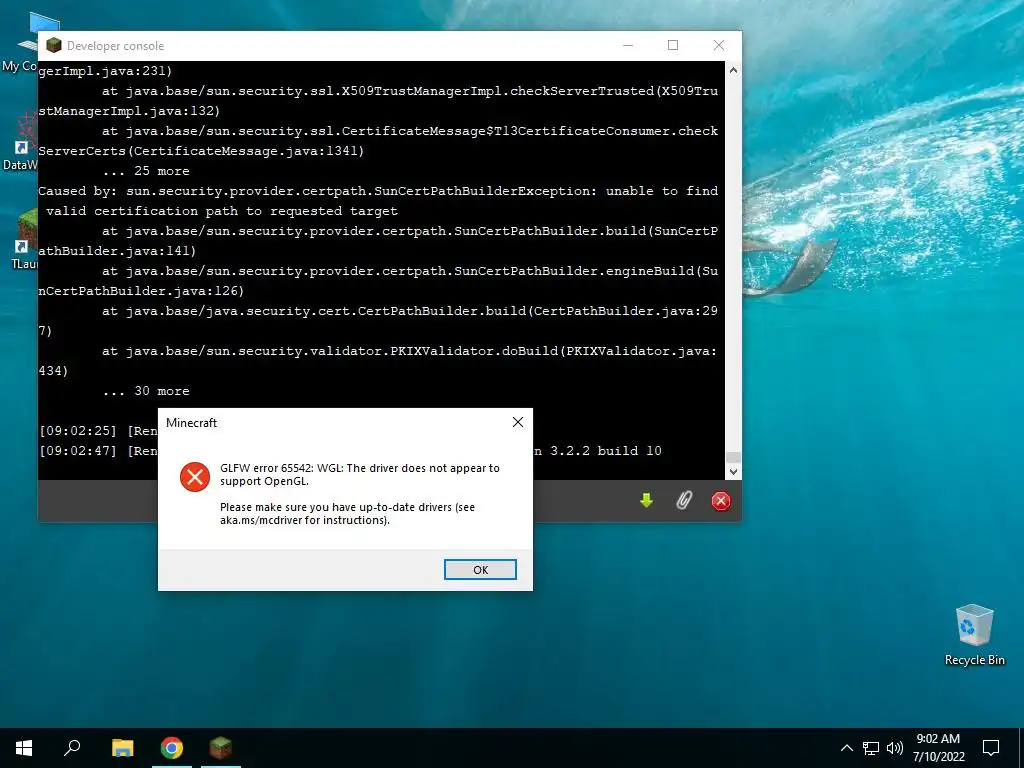Select the DataW desktop shortcut
Viewport: 1024px width, 768px height.
[21, 142]
